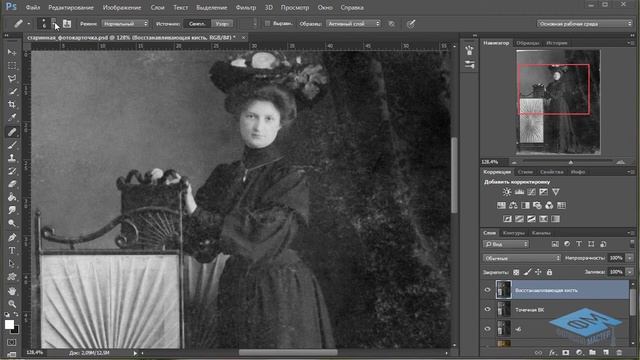Open the Непрозрачность slider arrow
The width and height of the screenshot is (640, 360).
[x=630, y=258]
